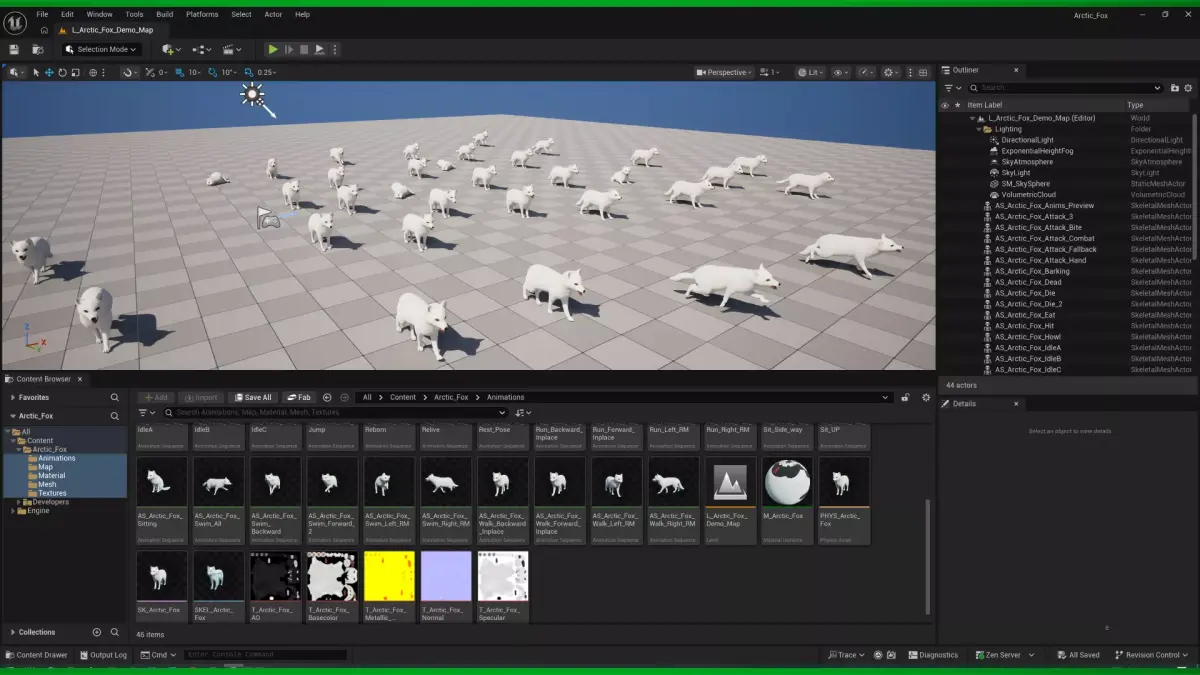
Task: Toggle grid snapping icon next to 10
Action: [181, 72]
